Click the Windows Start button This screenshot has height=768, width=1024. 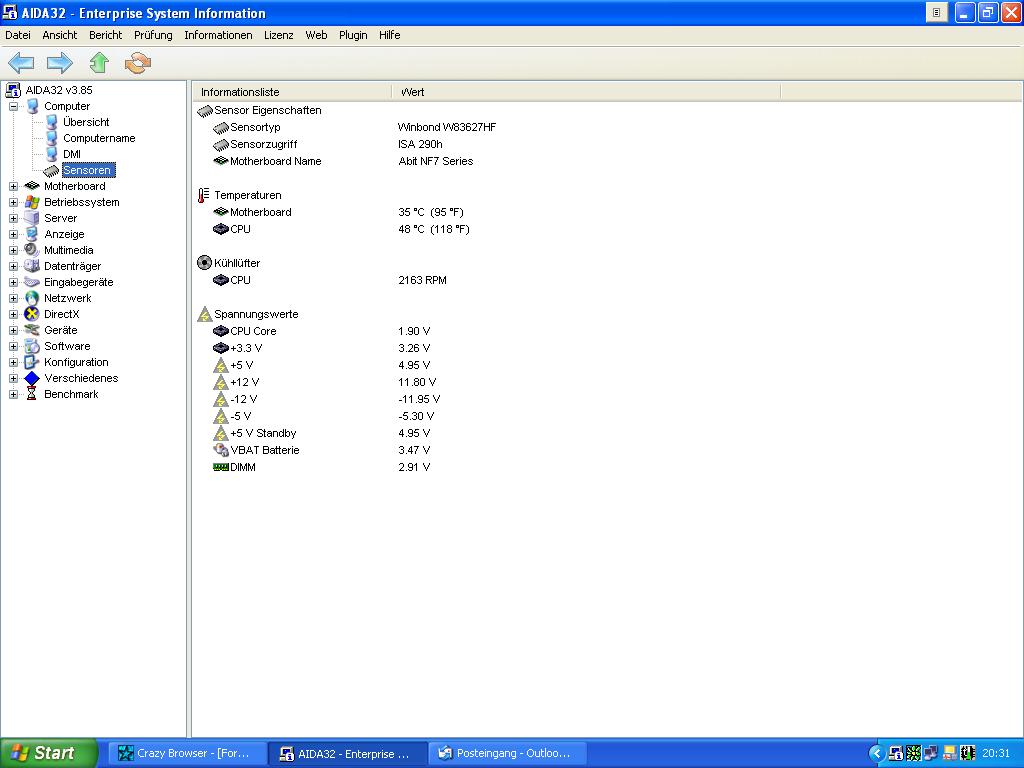[x=48, y=753]
